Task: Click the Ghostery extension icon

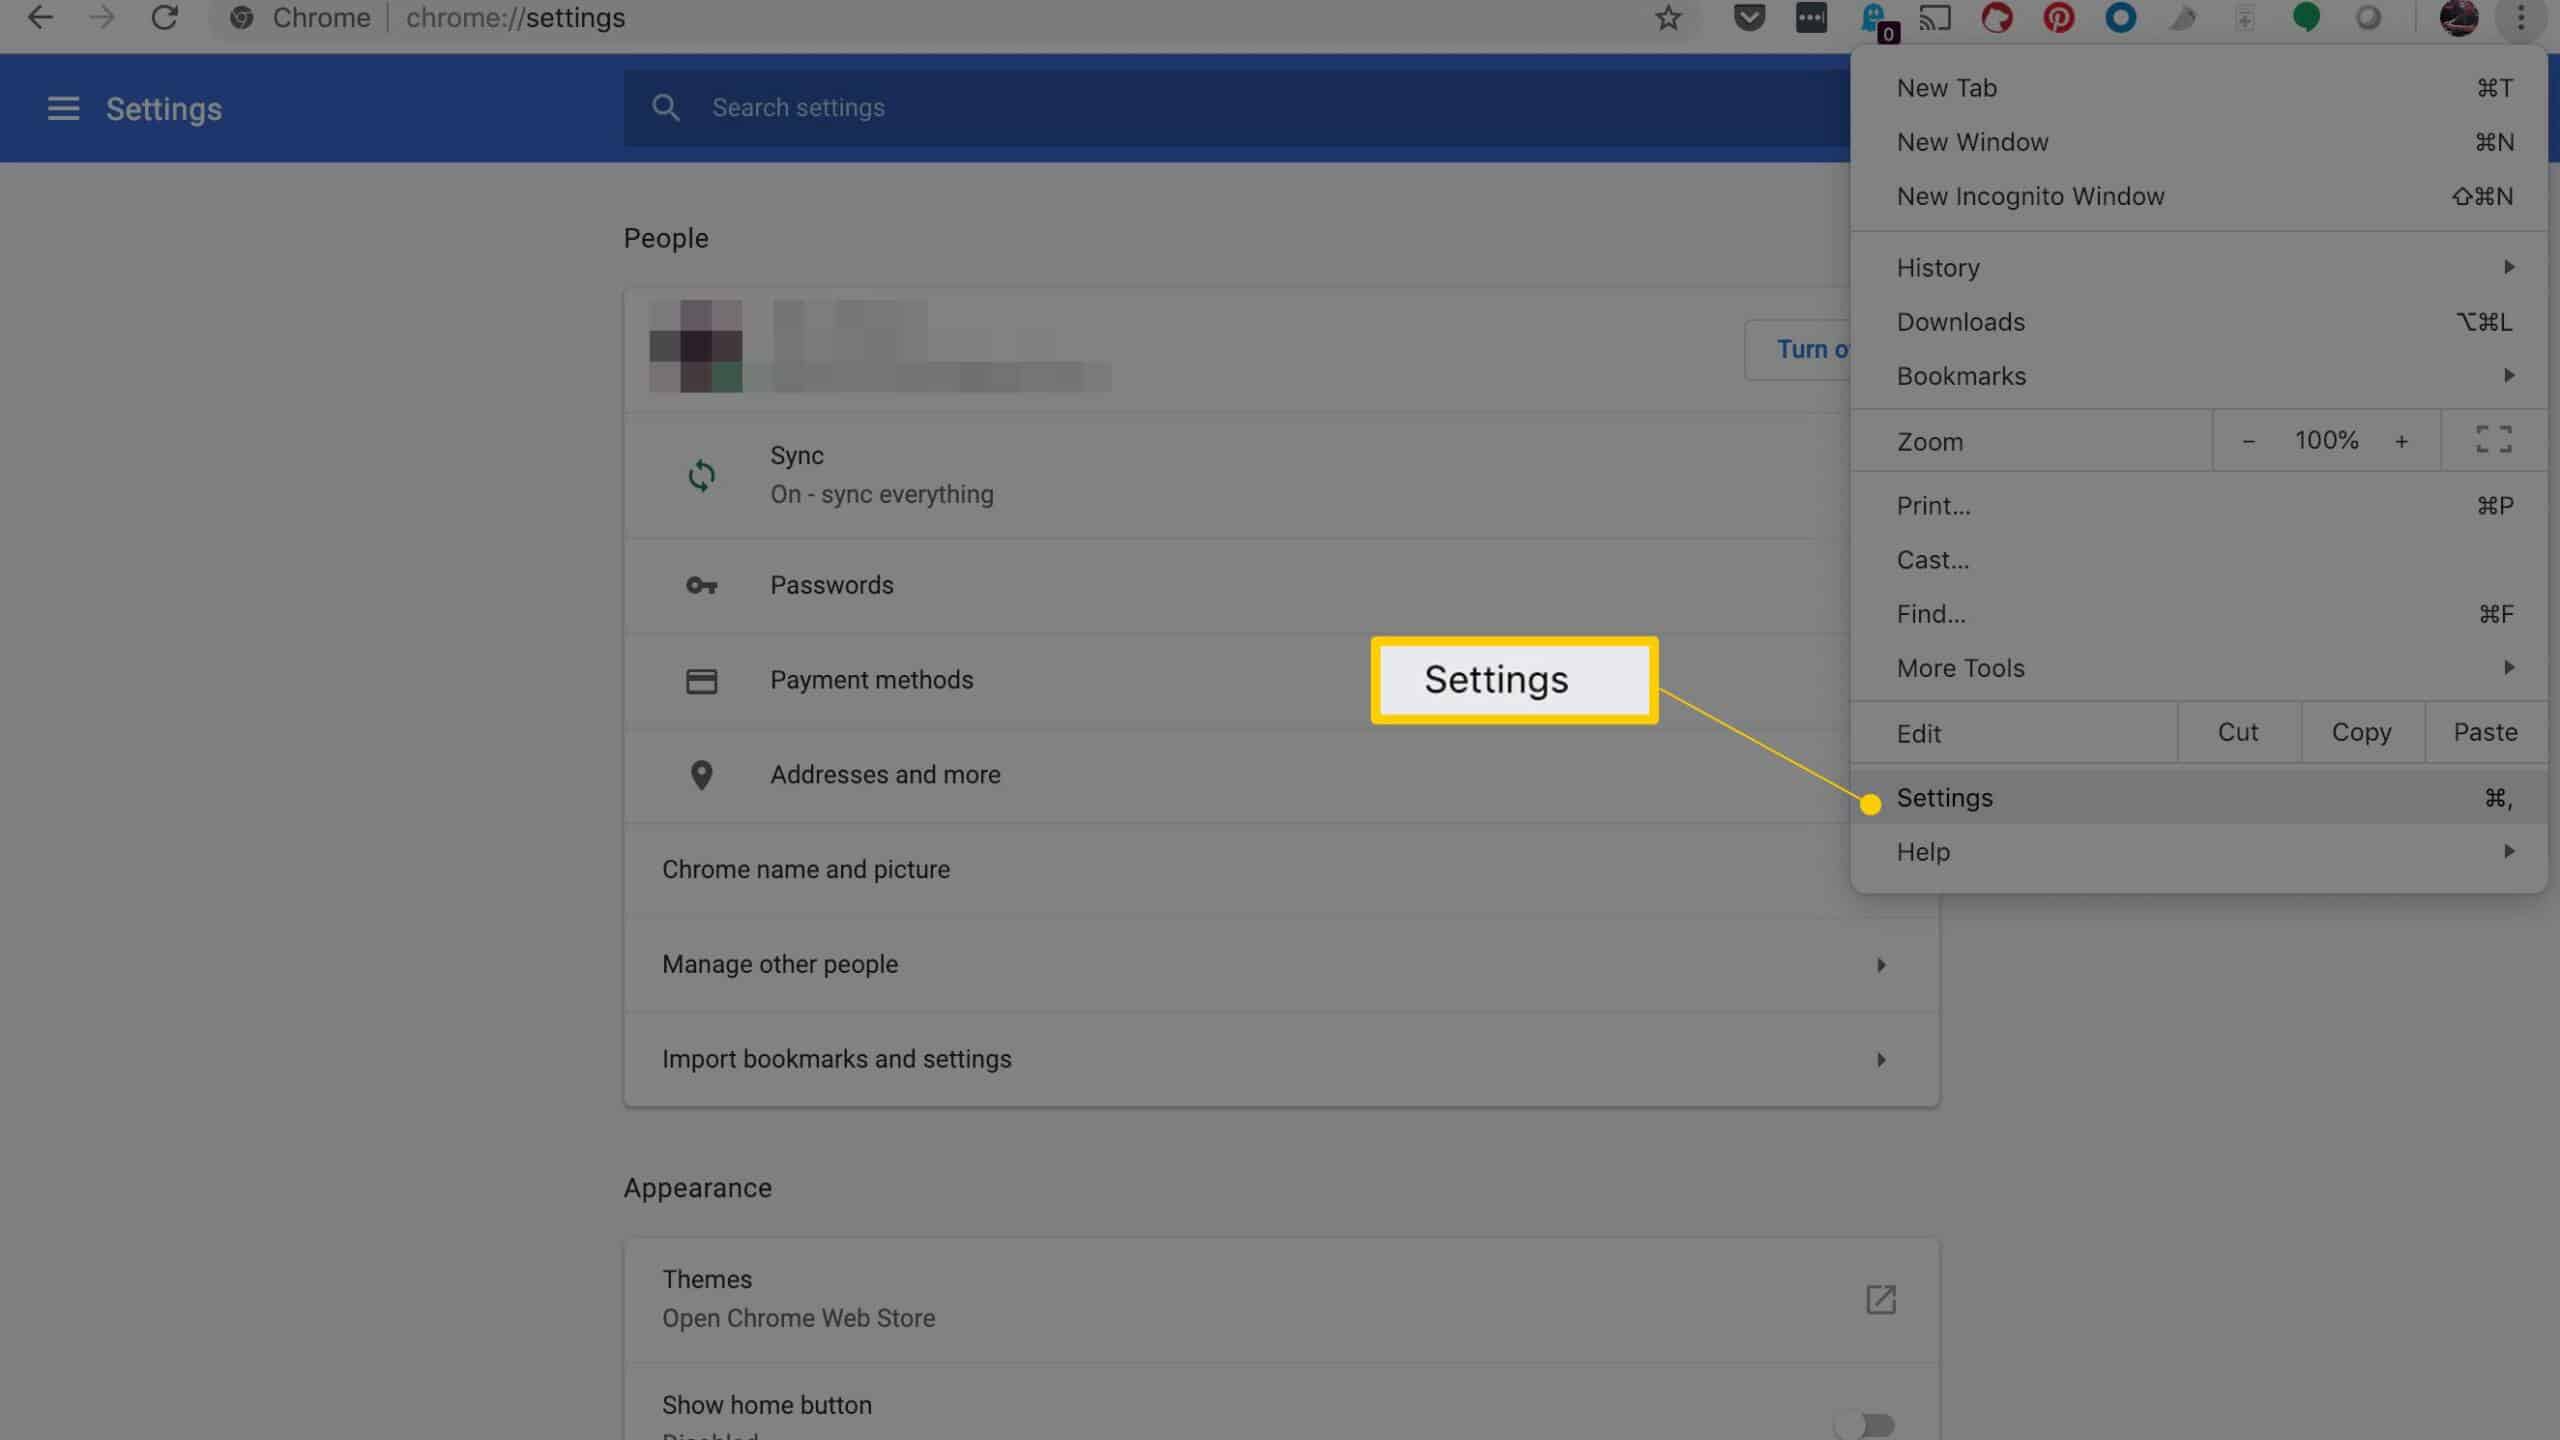Action: (1873, 17)
